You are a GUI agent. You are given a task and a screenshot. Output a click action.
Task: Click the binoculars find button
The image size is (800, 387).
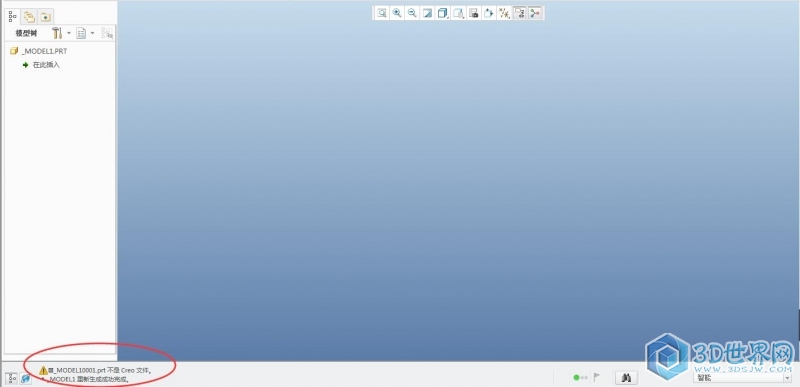coord(627,378)
